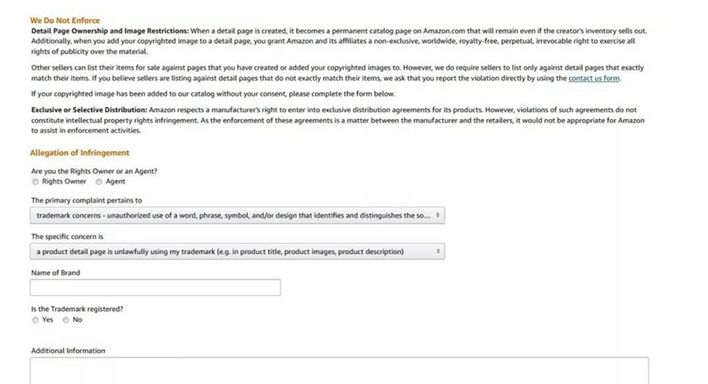Open the specific concern dropdown

point(238,251)
